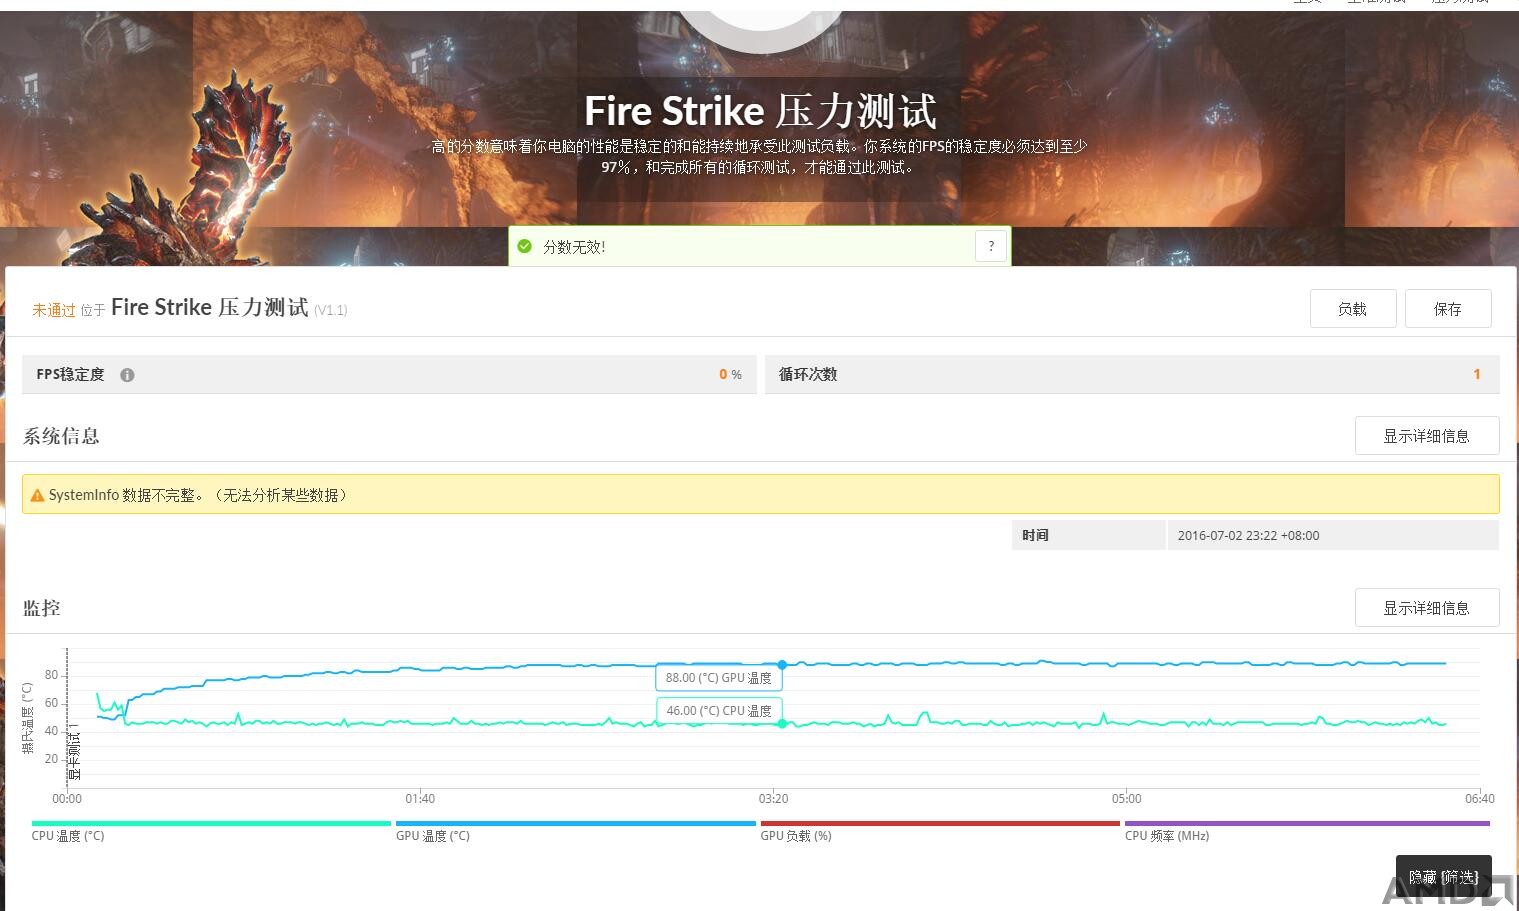The image size is (1519, 911).
Task: Toggle the GPU 温度 legend filter
Action: [433, 836]
